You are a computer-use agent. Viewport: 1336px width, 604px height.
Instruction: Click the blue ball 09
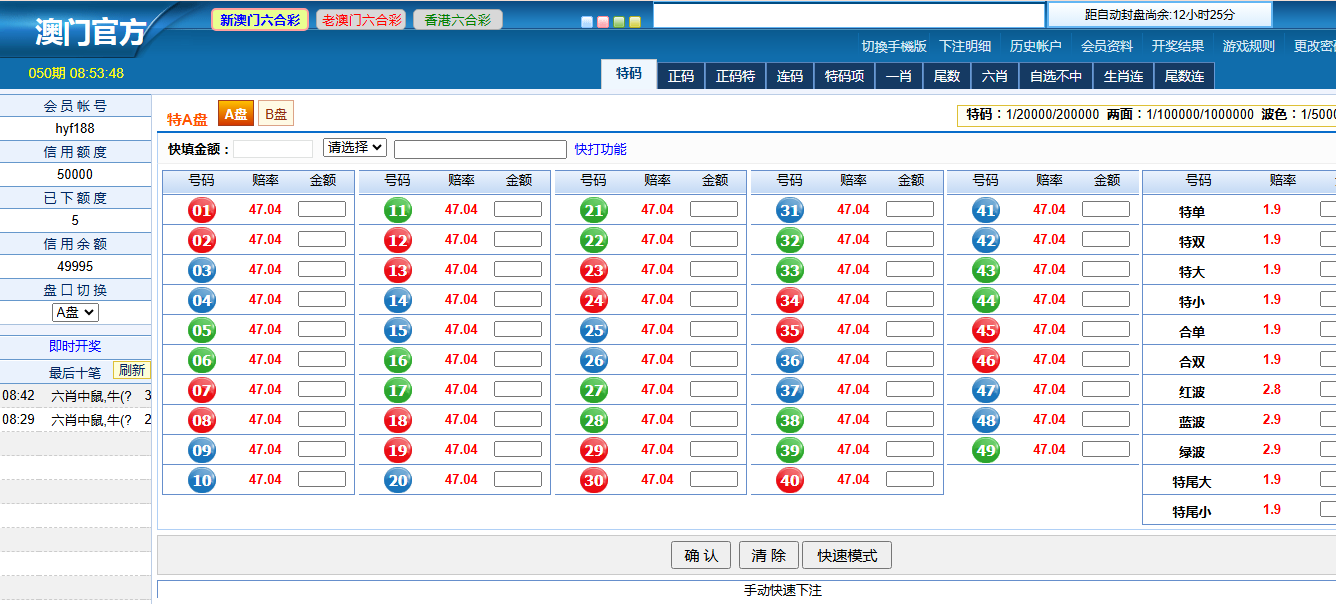pyautogui.click(x=200, y=449)
